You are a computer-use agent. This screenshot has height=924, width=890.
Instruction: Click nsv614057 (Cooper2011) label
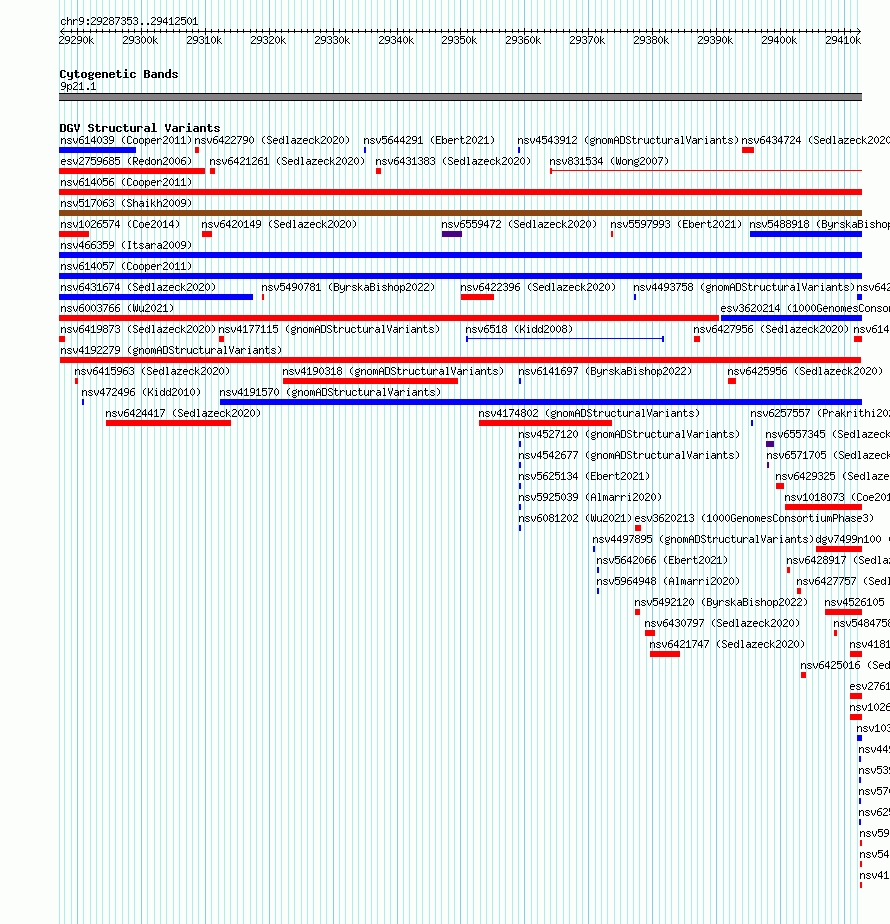(x=126, y=266)
